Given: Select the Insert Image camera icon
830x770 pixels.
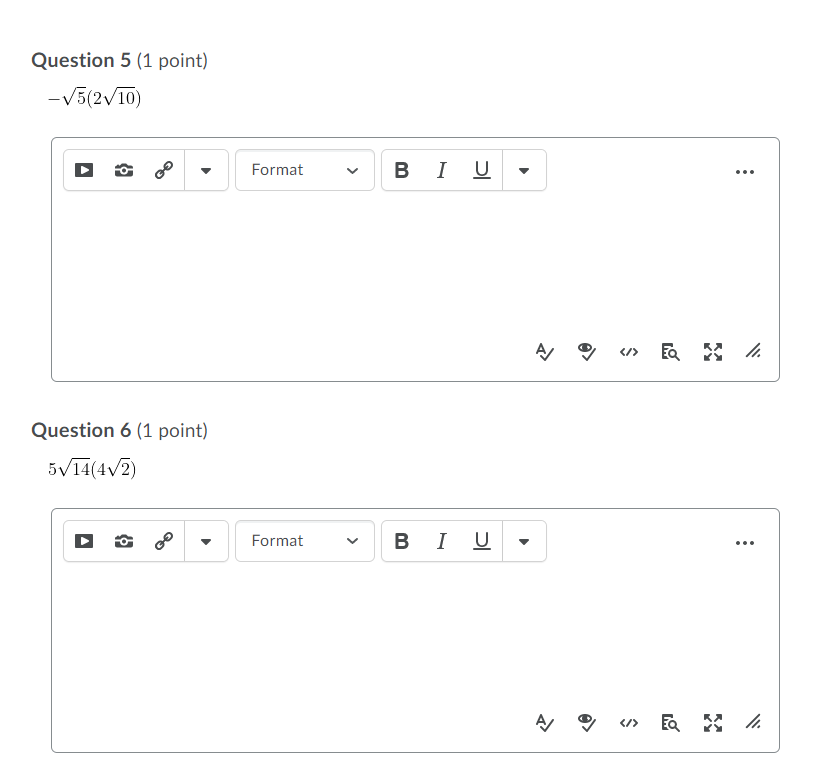Looking at the screenshot, I should point(123,170).
